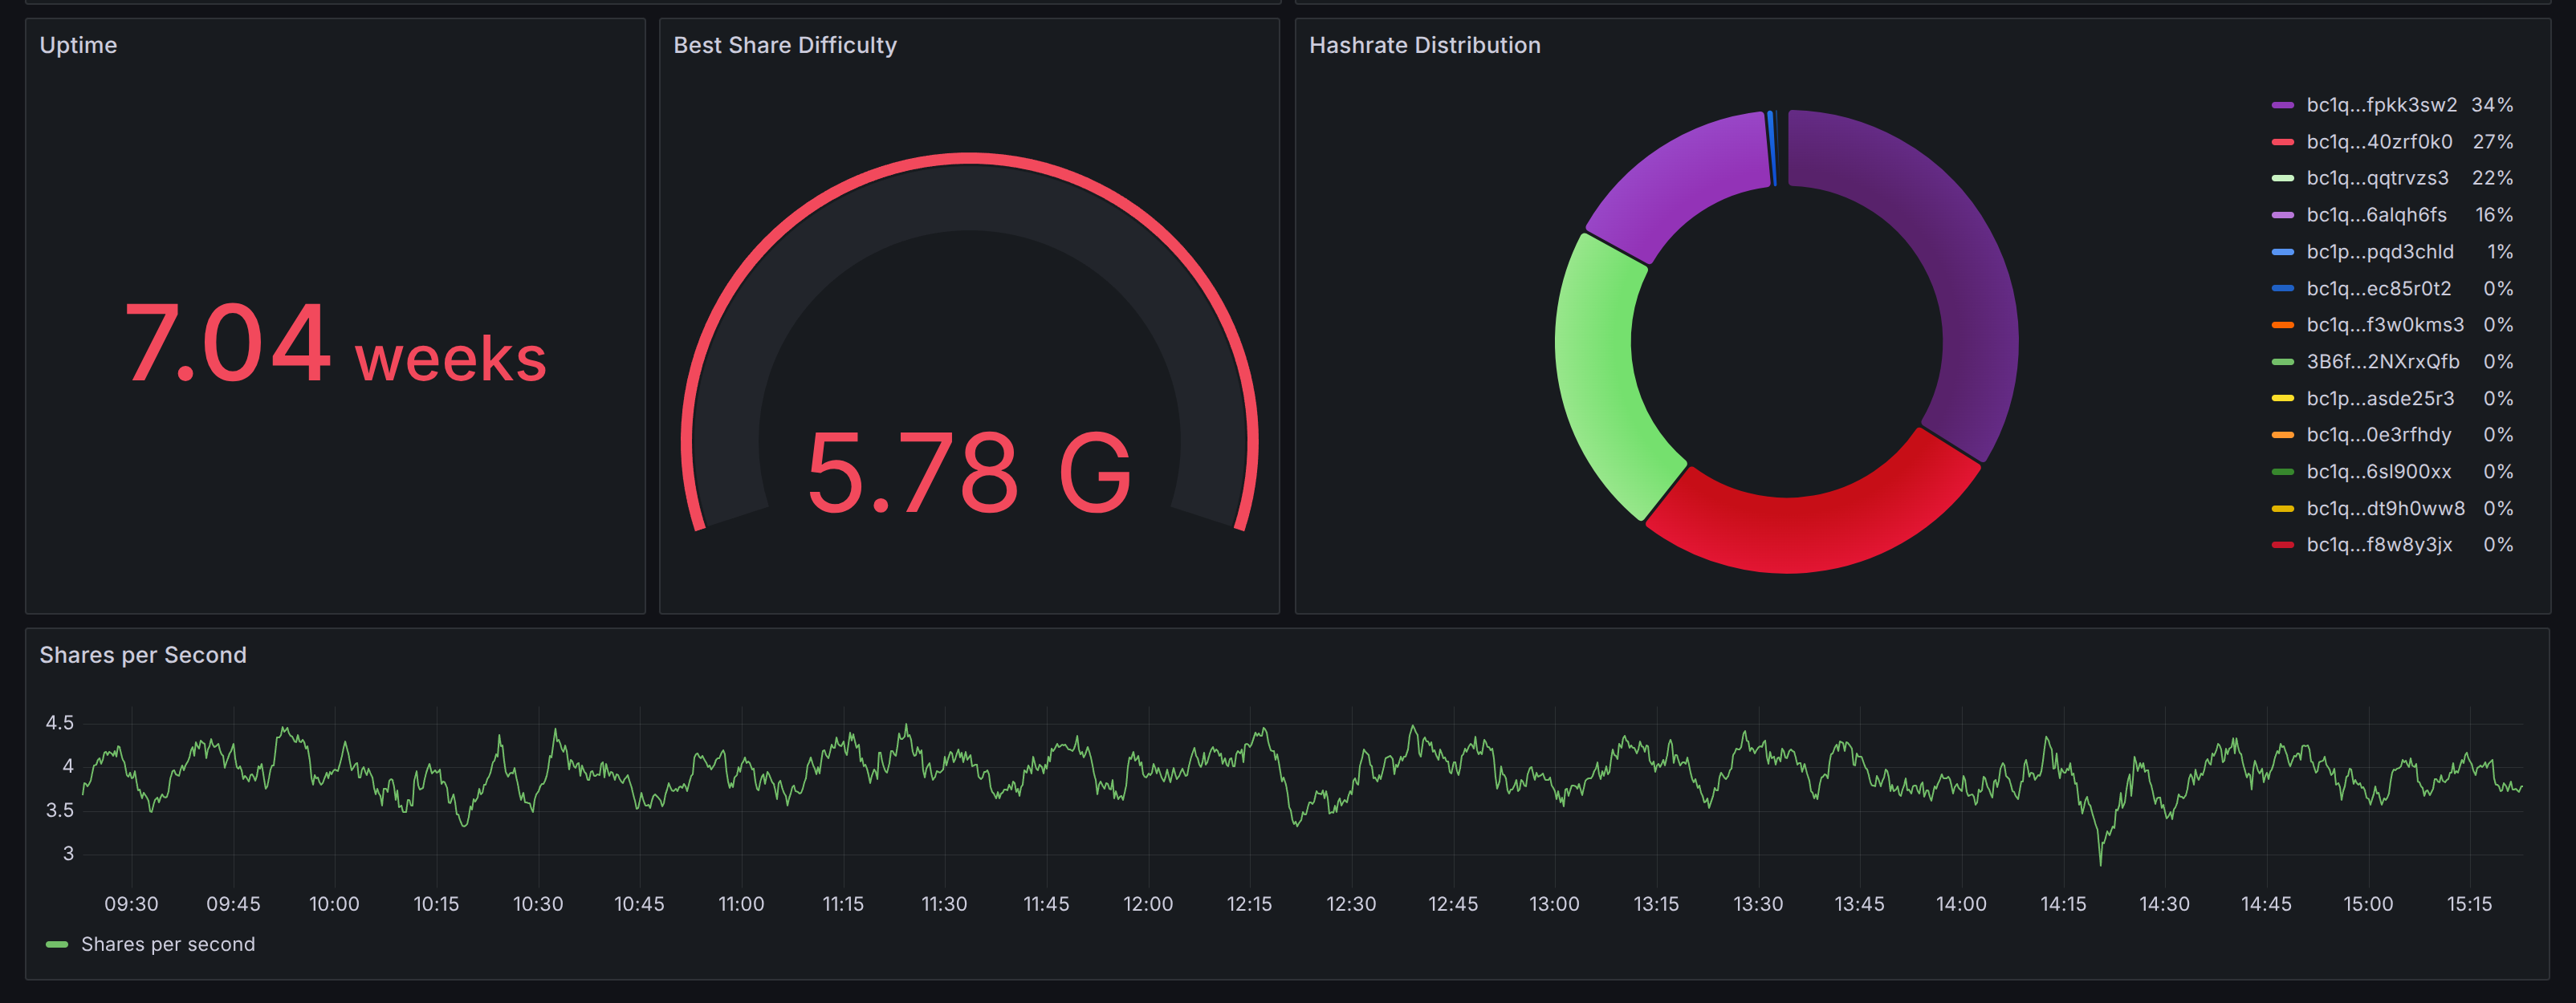Open the Uptime panel title menu
This screenshot has height=1003, width=2576.
tap(78, 45)
